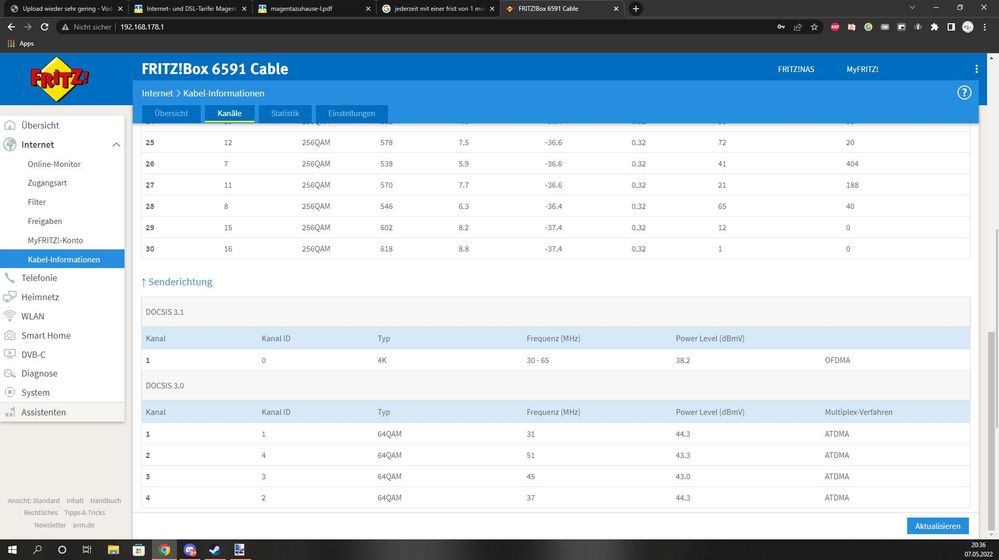Open the Tipps & Tricks footer link
This screenshot has height=560, width=999.
point(85,513)
